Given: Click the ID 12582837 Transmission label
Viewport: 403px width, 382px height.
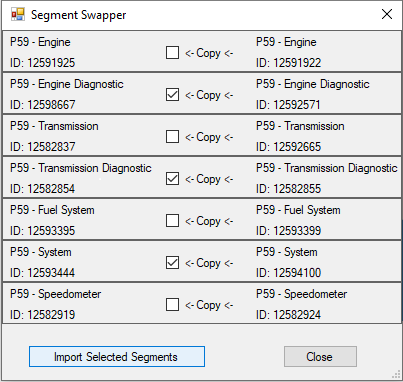Looking at the screenshot, I should tap(43, 147).
